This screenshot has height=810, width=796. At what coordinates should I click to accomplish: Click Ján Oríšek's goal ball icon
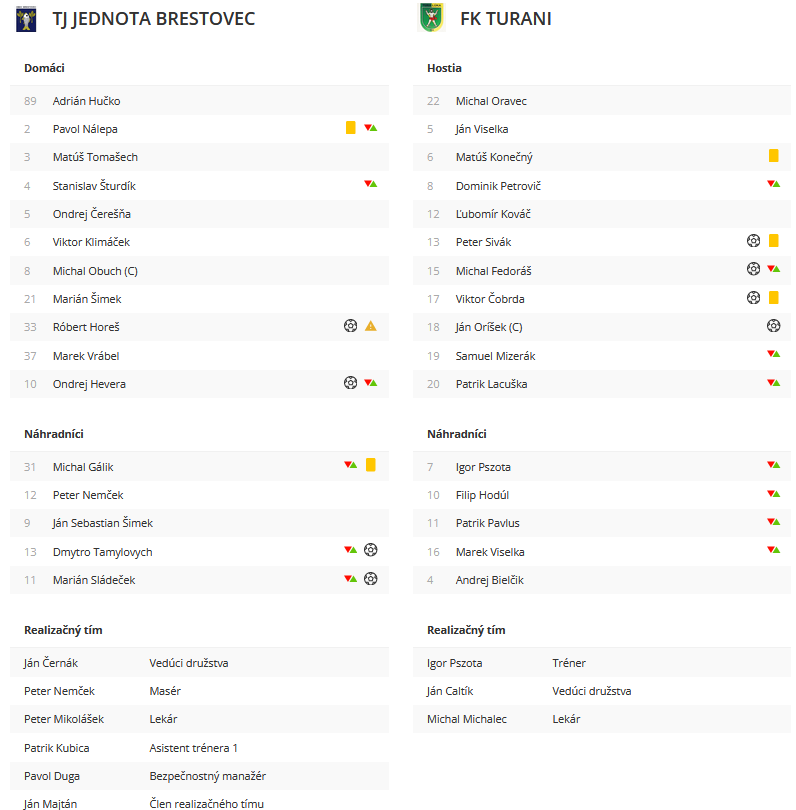(773, 326)
